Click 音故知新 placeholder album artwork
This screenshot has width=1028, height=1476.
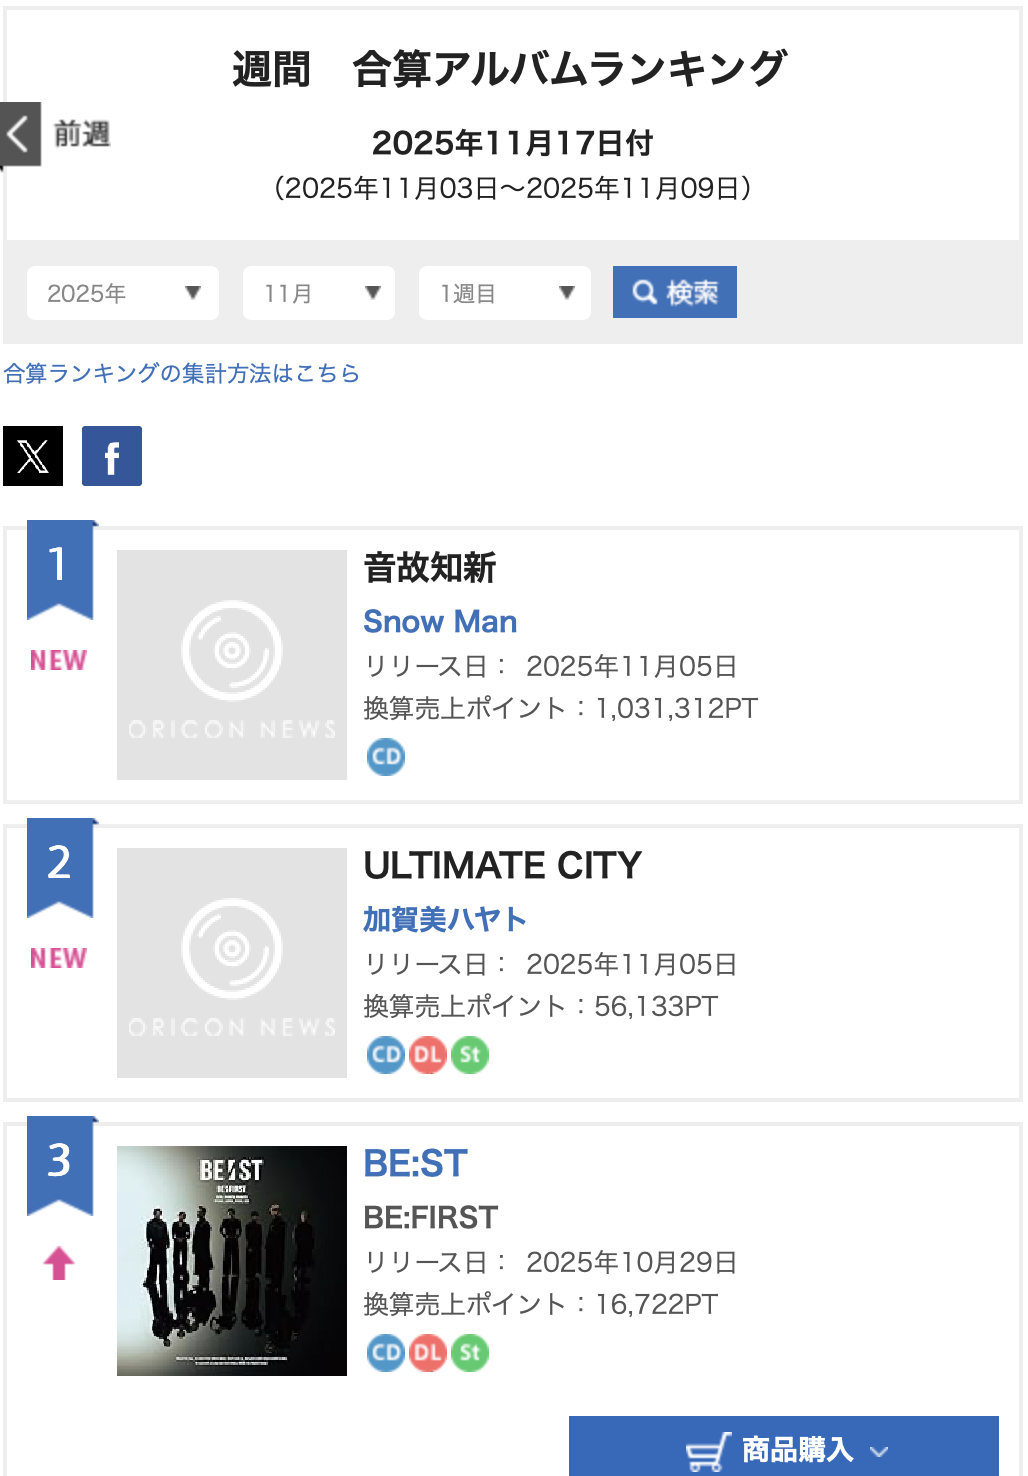pos(232,665)
